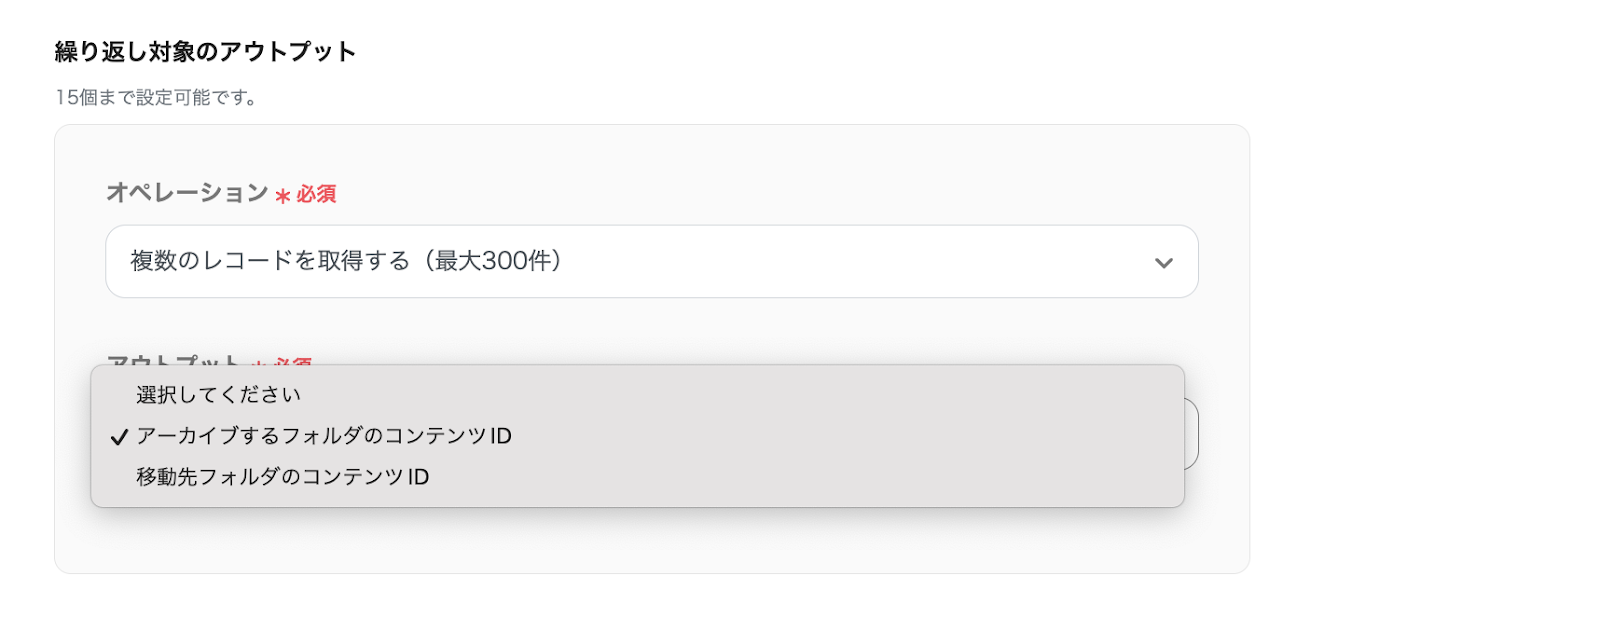Click the 繰り返し対象のアウトプット heading
This screenshot has height=617, width=1600.
pyautogui.click(x=205, y=52)
